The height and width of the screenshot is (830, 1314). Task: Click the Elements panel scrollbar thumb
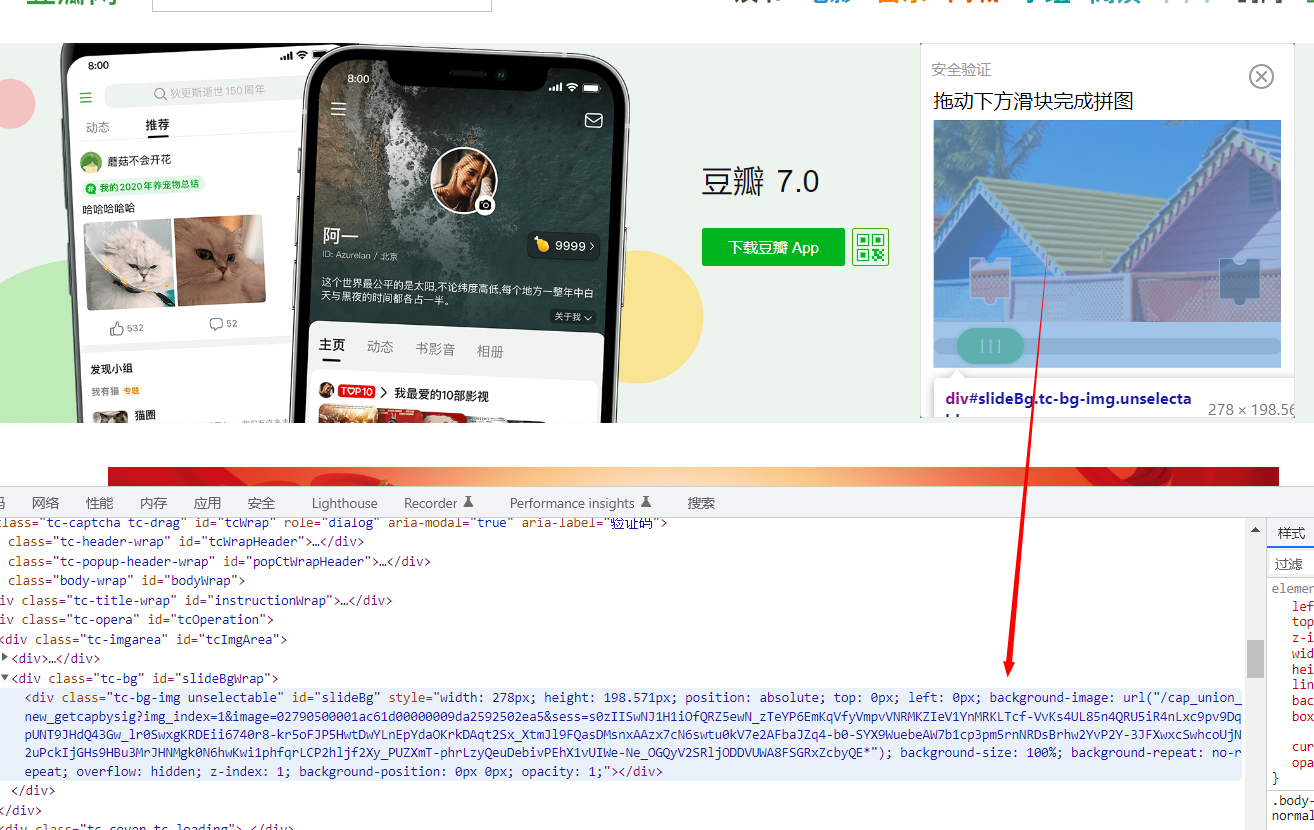[1255, 659]
